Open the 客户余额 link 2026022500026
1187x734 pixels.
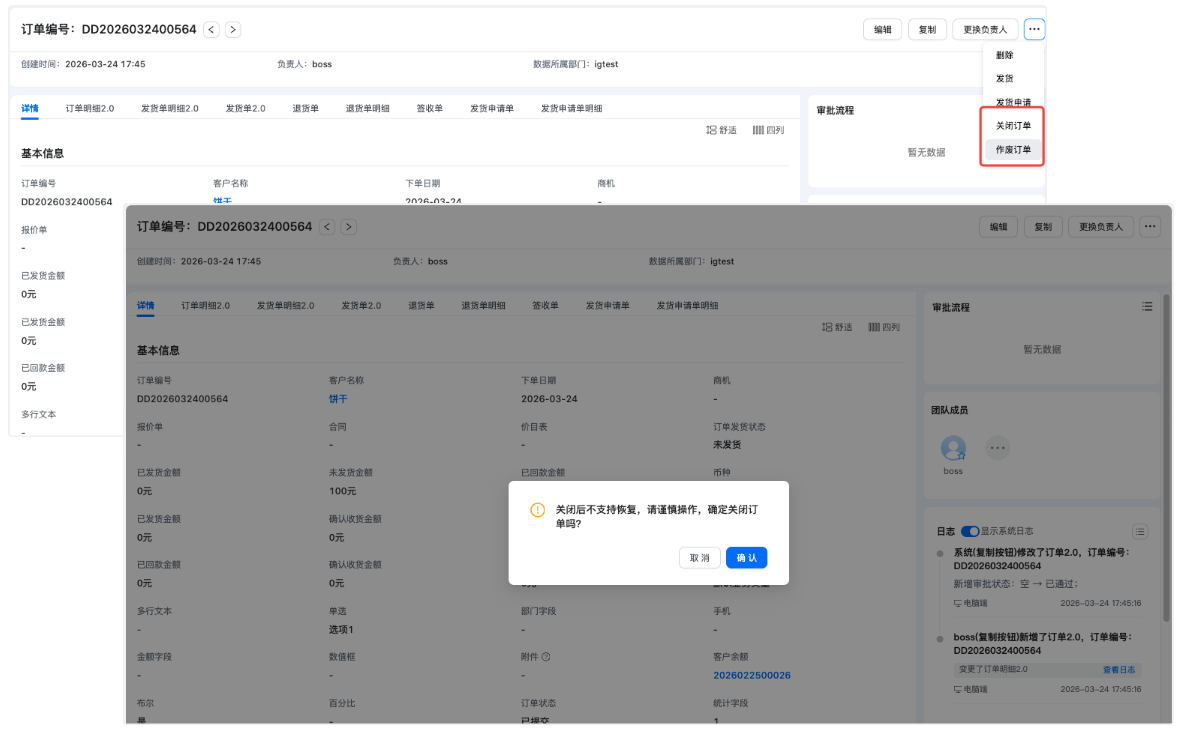[751, 676]
